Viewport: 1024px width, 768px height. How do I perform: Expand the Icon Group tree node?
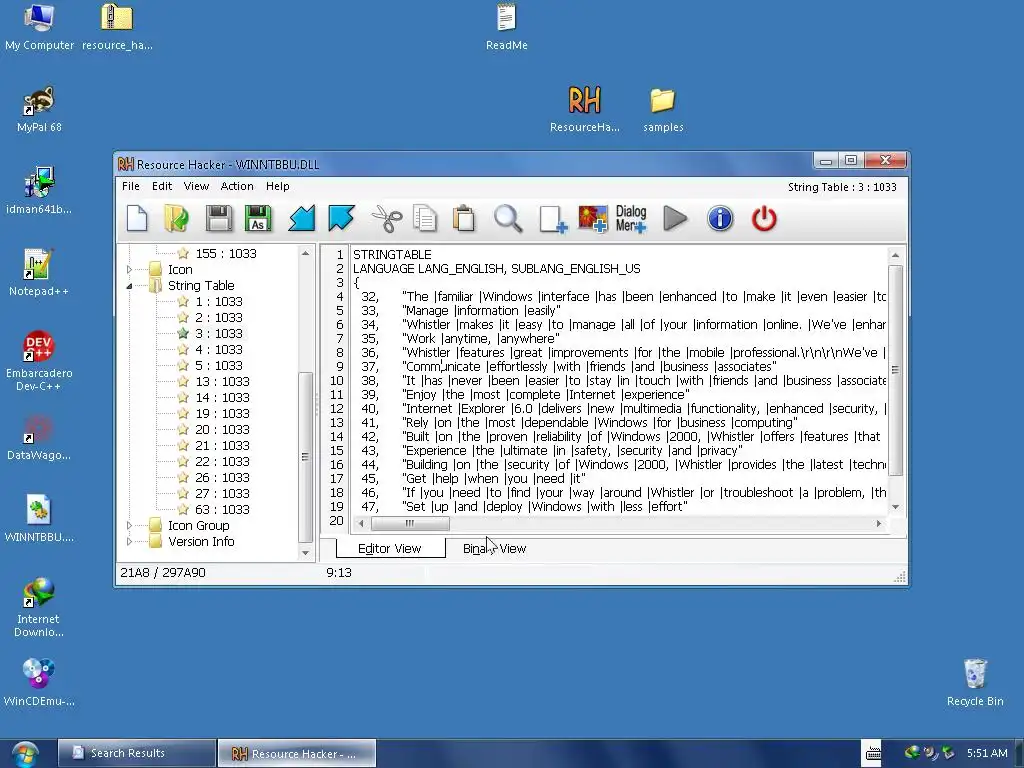point(129,525)
